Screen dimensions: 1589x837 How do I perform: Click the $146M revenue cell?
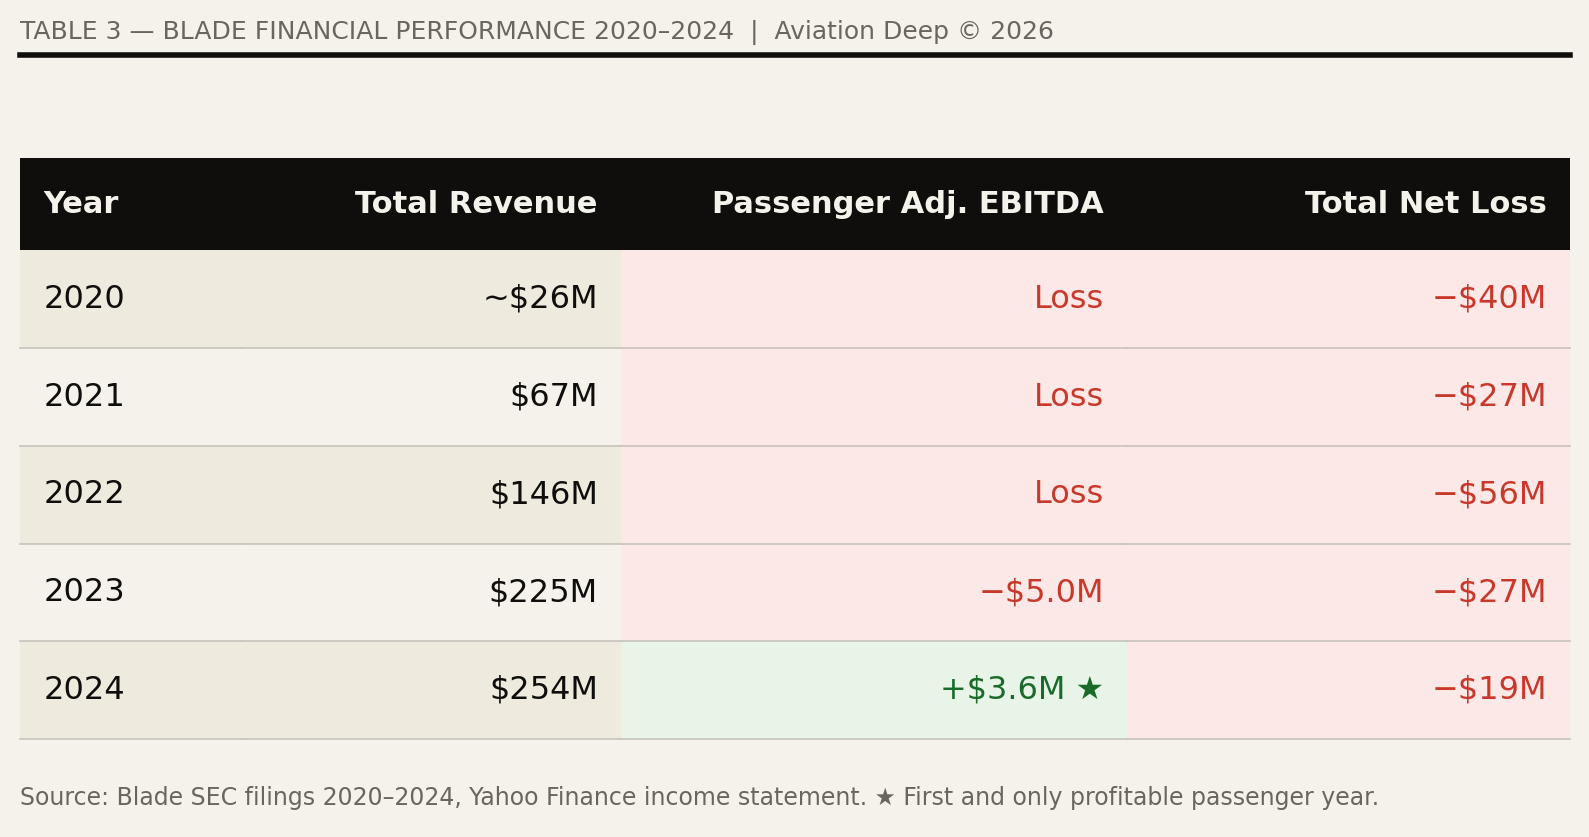543,494
